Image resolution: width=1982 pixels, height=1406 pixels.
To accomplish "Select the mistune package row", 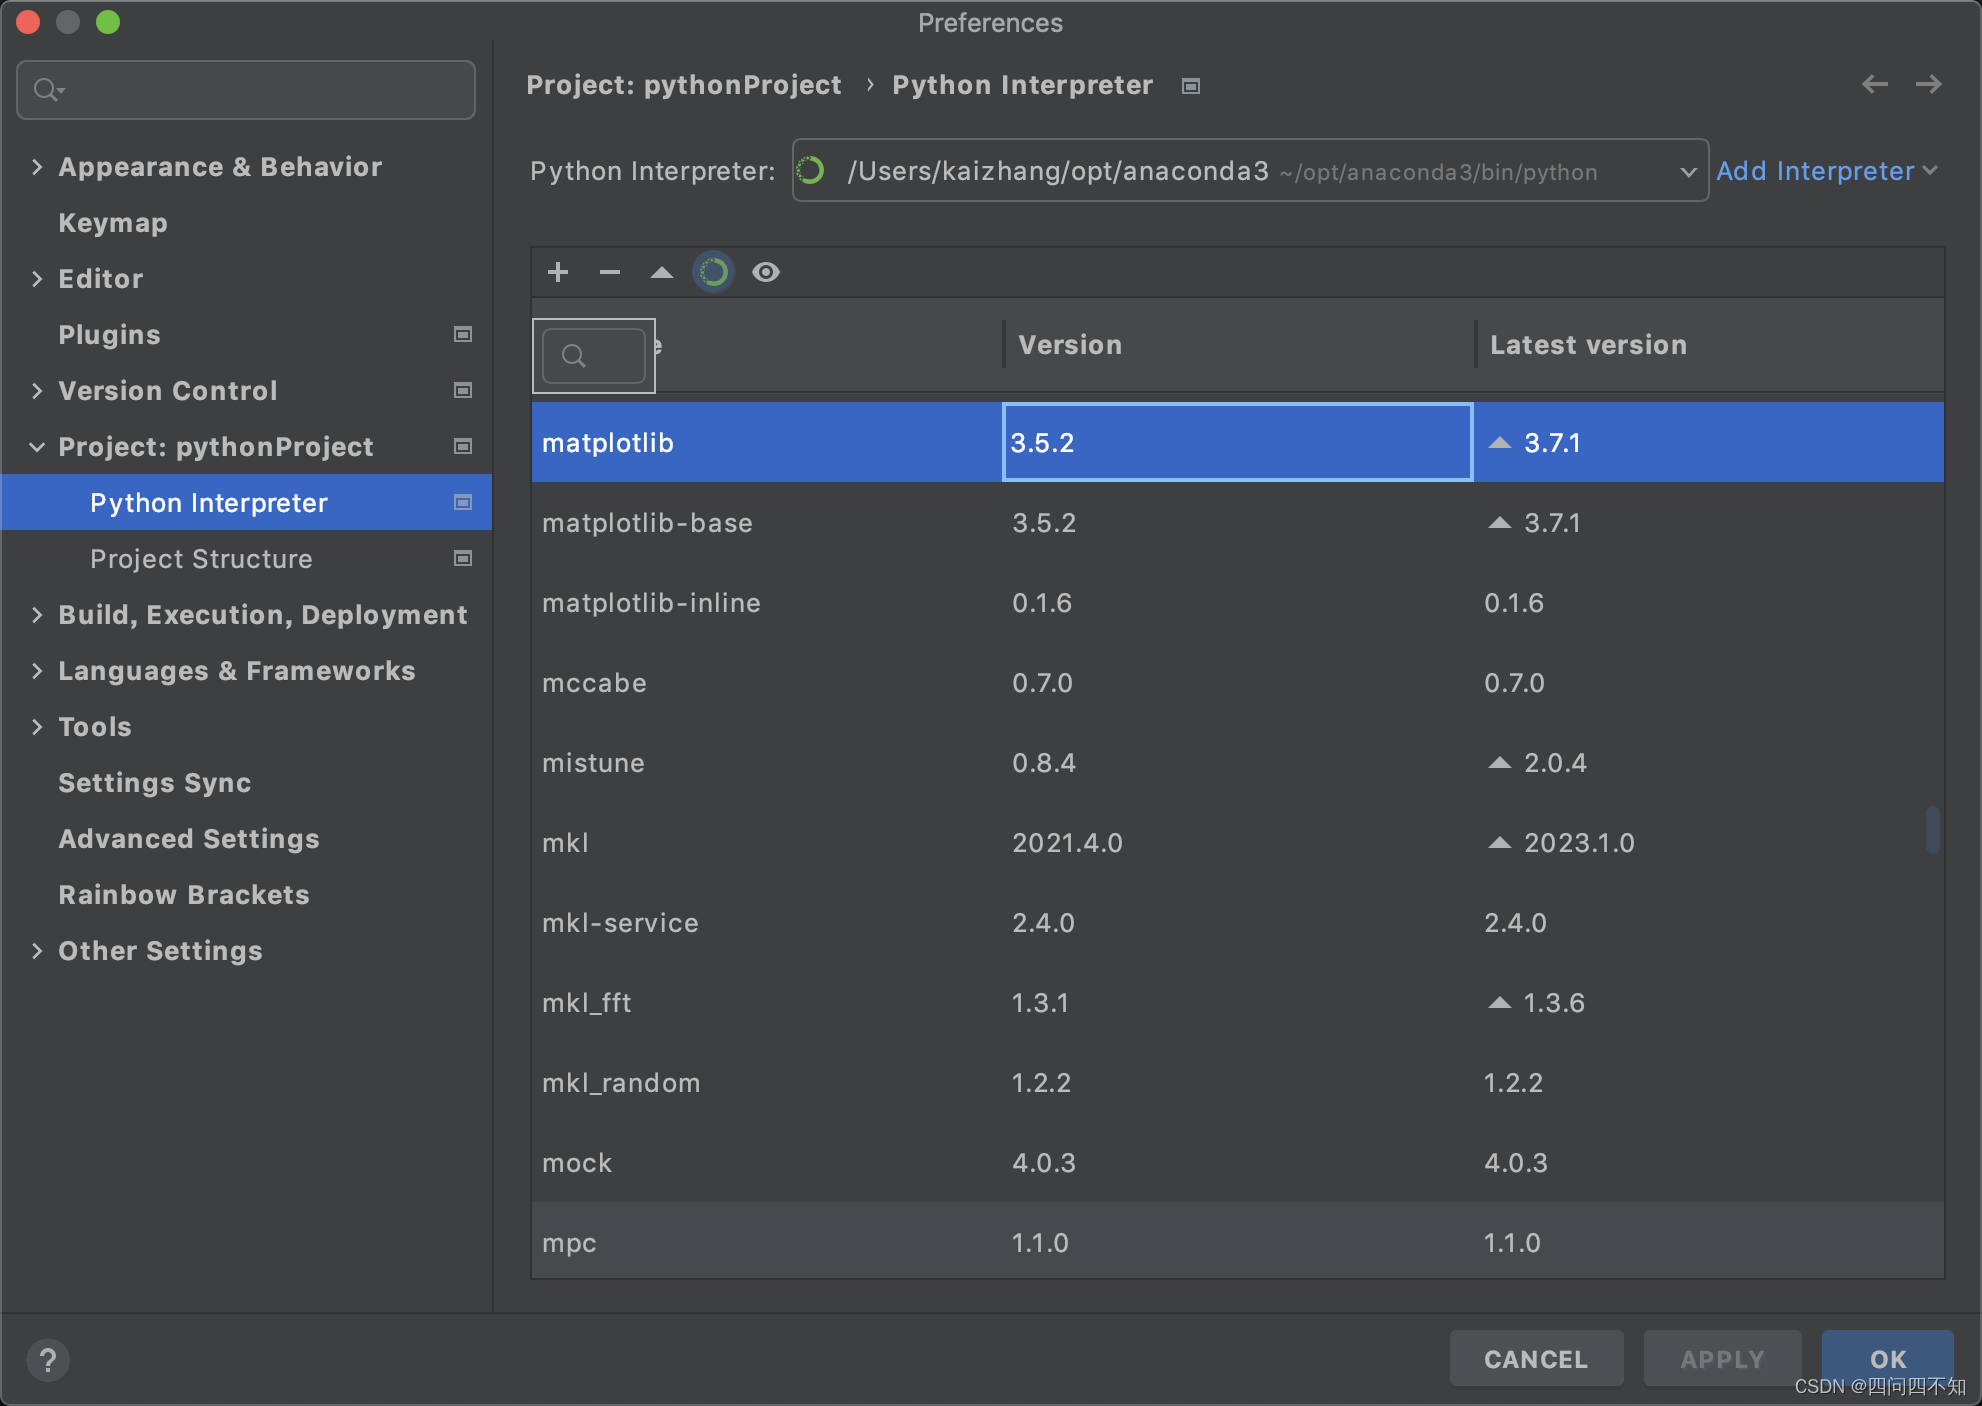I will coord(1238,763).
